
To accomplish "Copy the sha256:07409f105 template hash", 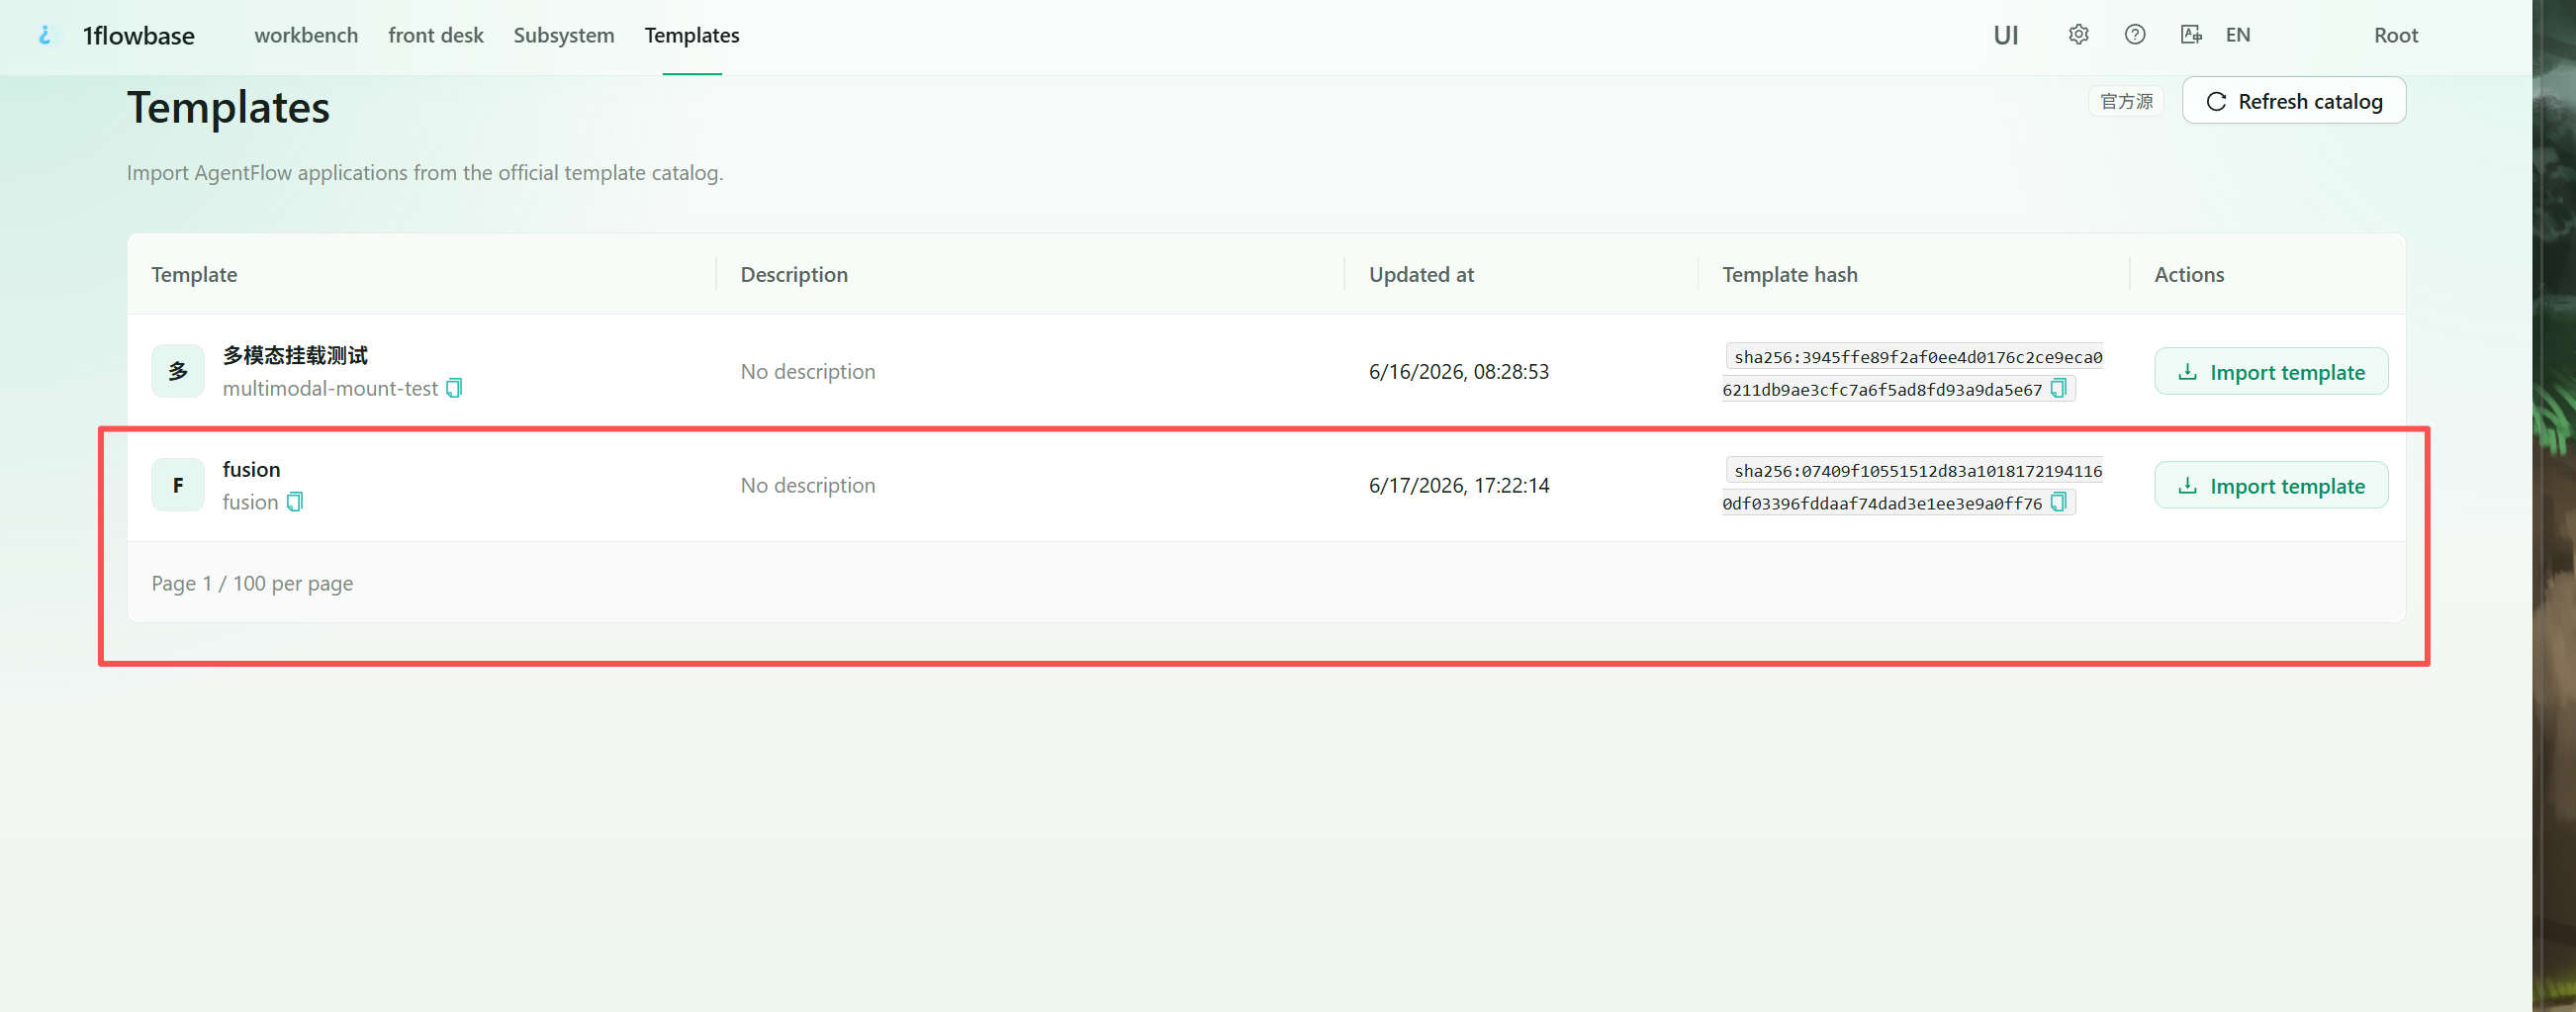I will click(x=2058, y=503).
